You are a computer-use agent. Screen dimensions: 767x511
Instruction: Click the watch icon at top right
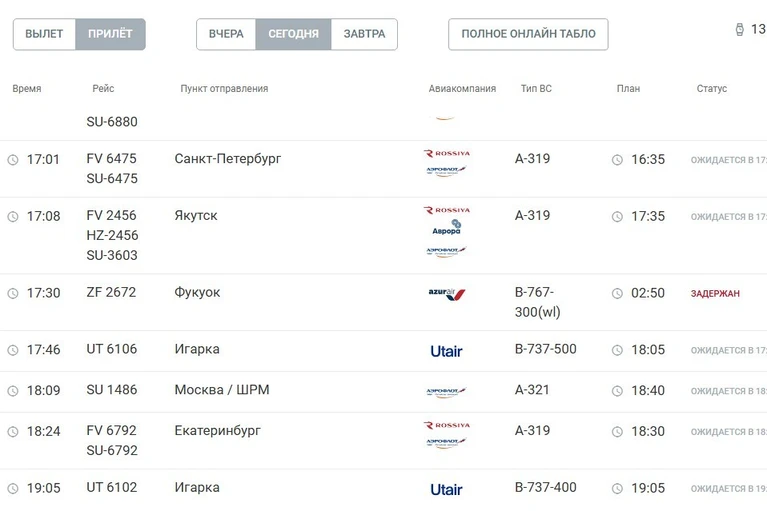click(740, 30)
